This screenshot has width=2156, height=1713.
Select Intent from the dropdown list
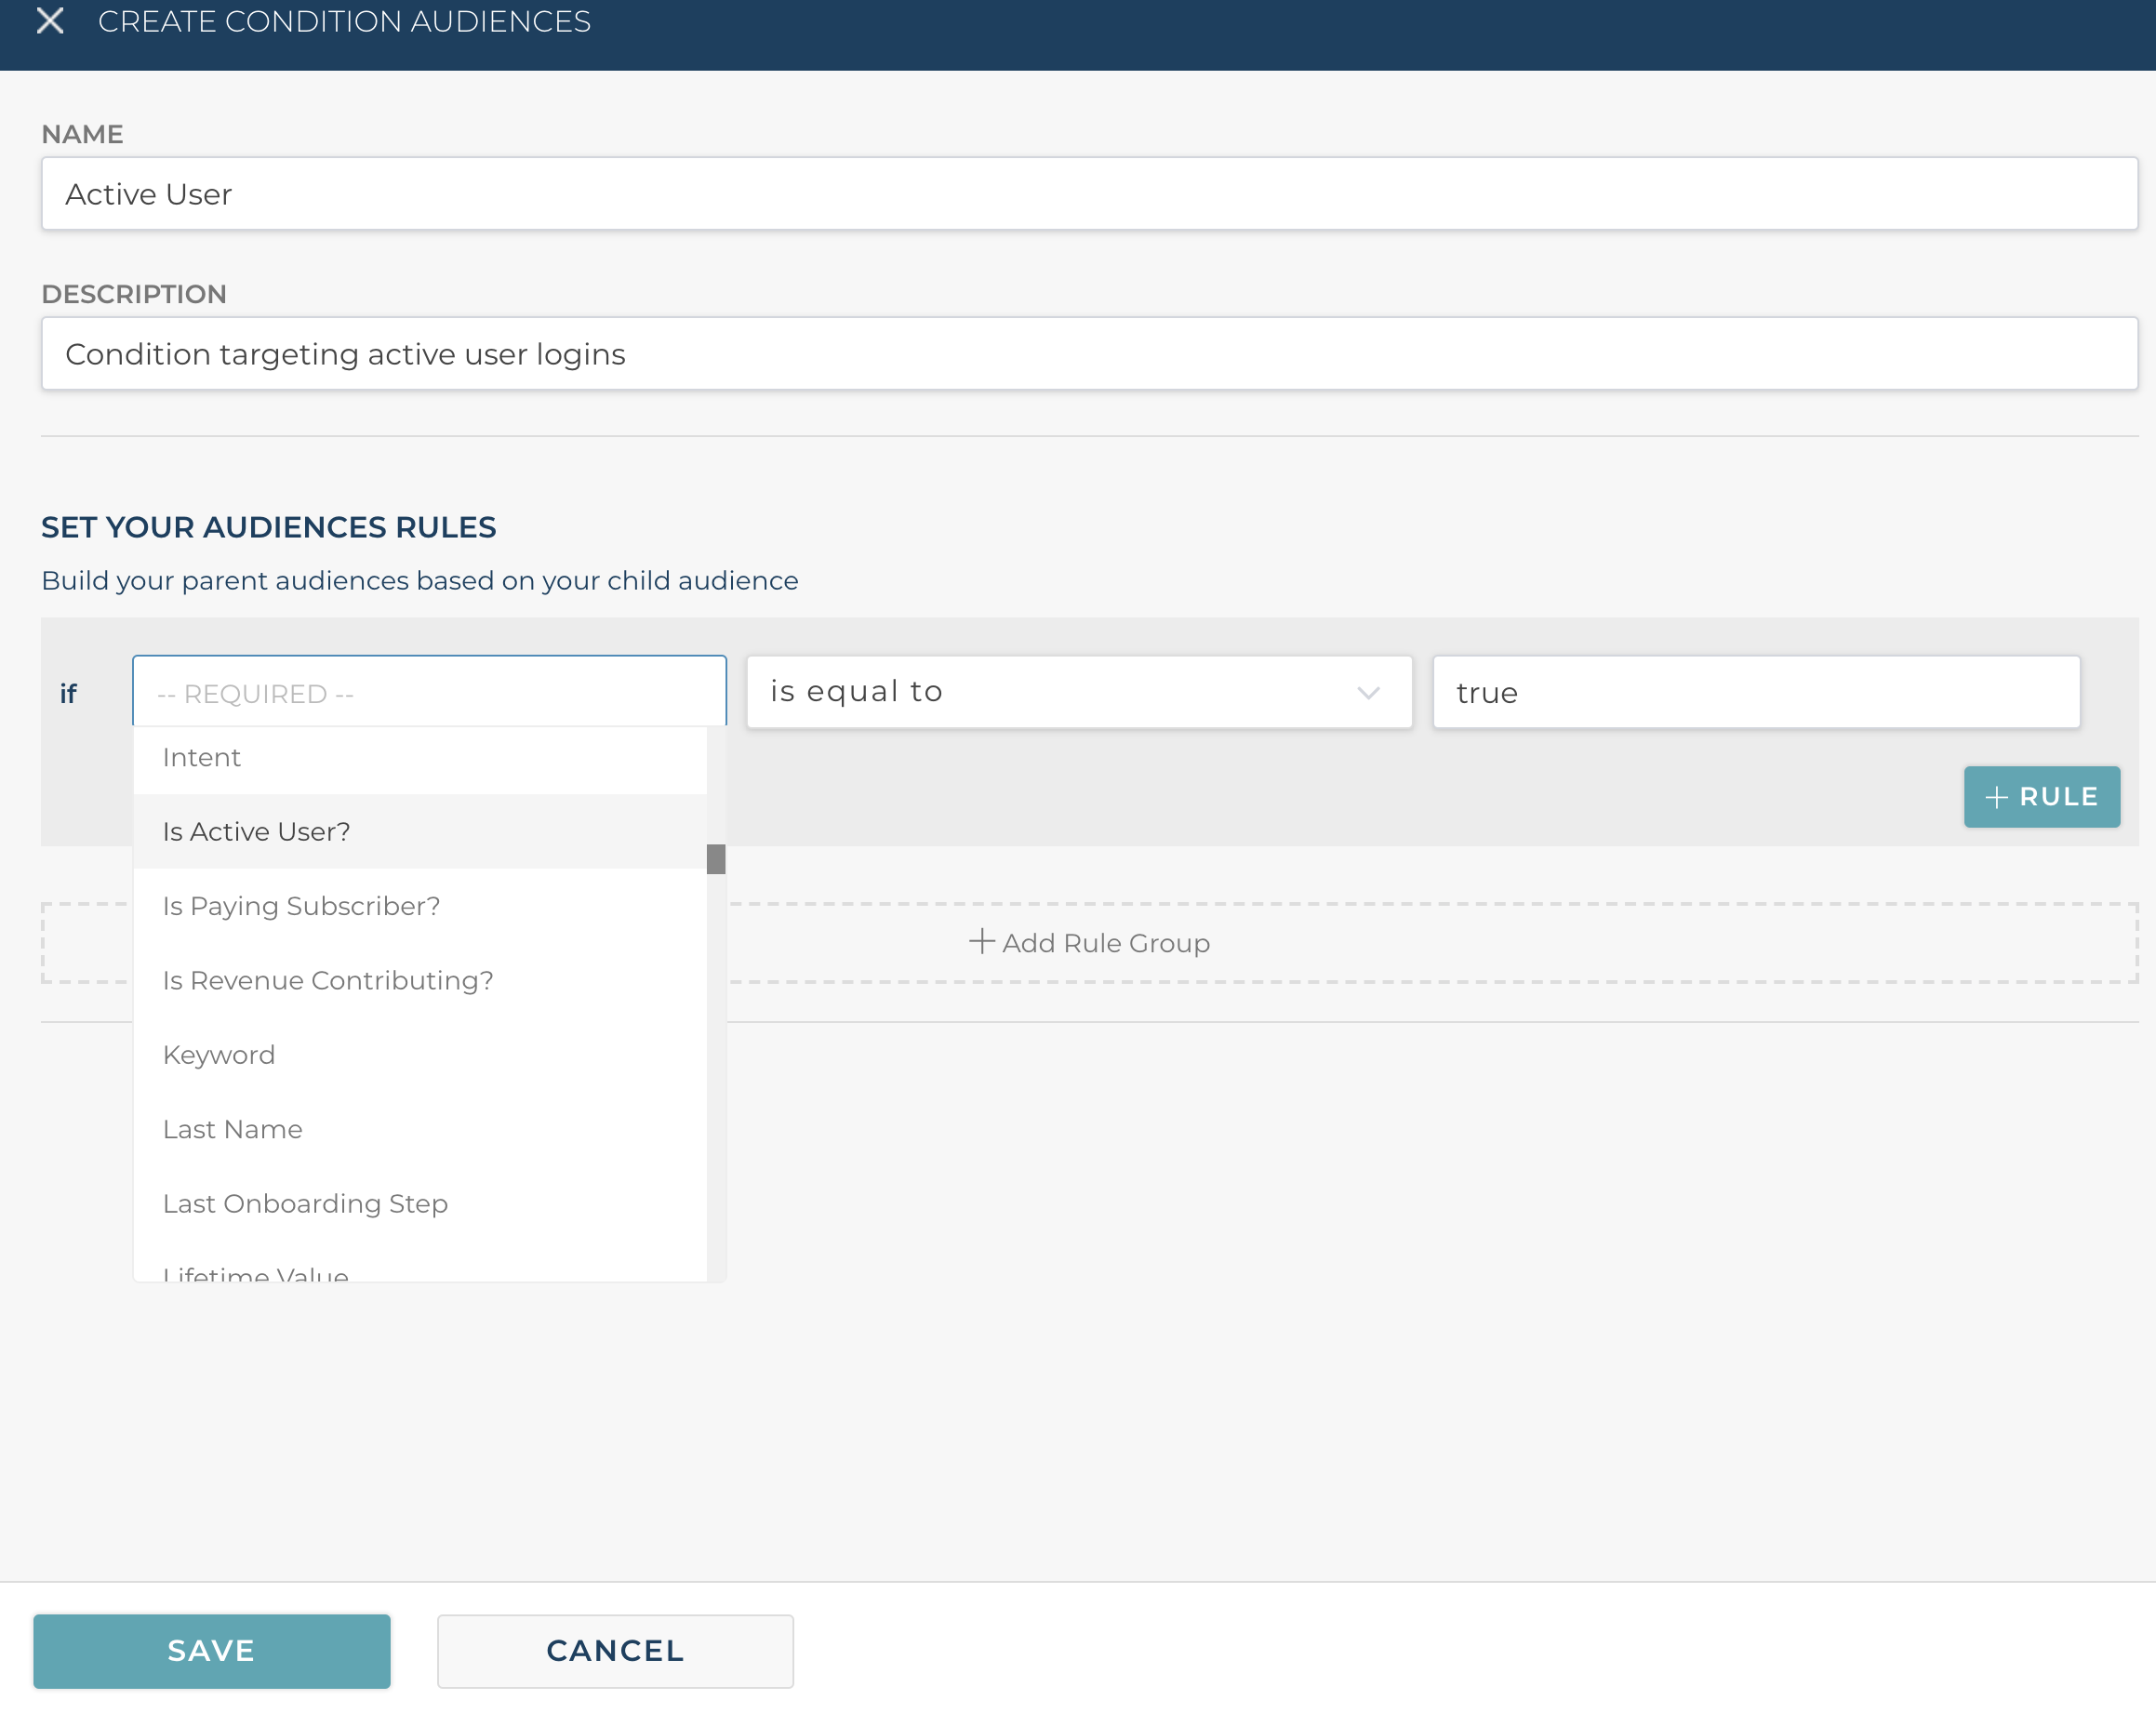pyautogui.click(x=202, y=757)
